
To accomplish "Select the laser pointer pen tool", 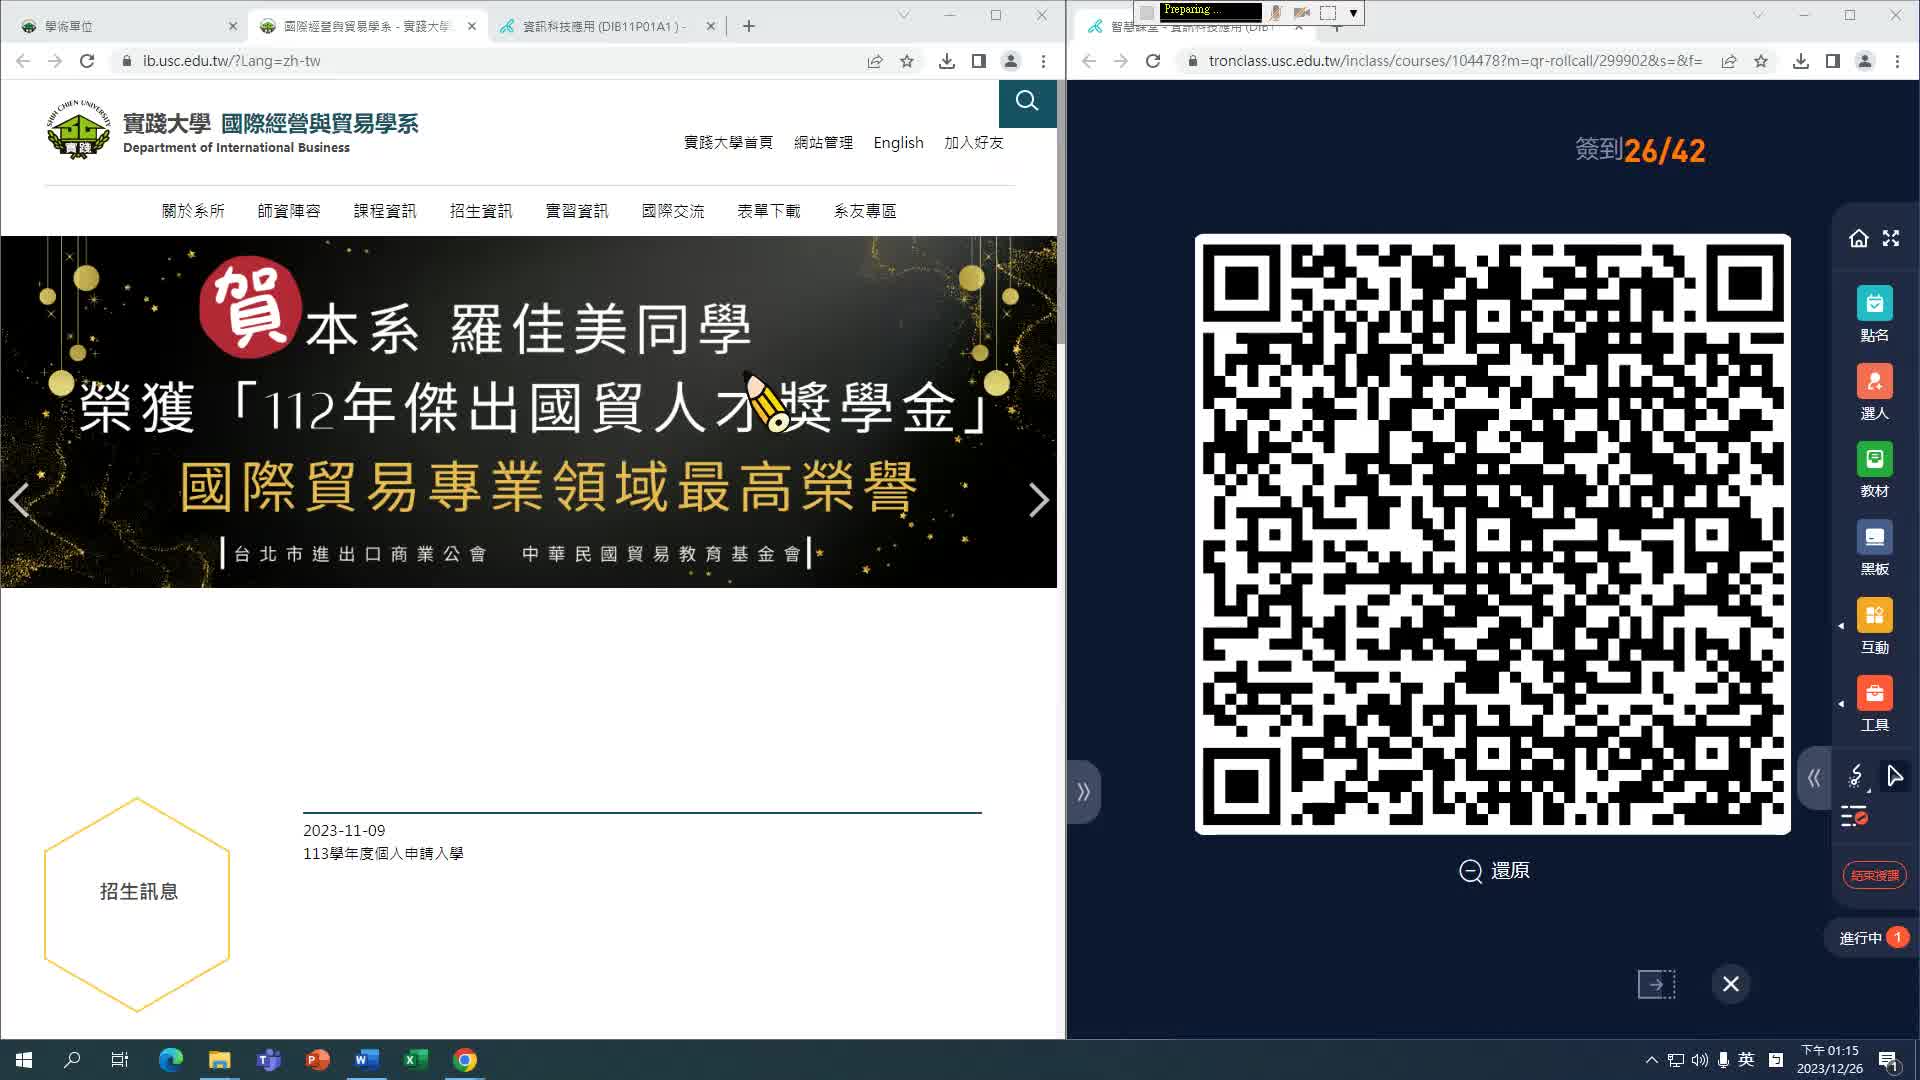I will (1856, 777).
